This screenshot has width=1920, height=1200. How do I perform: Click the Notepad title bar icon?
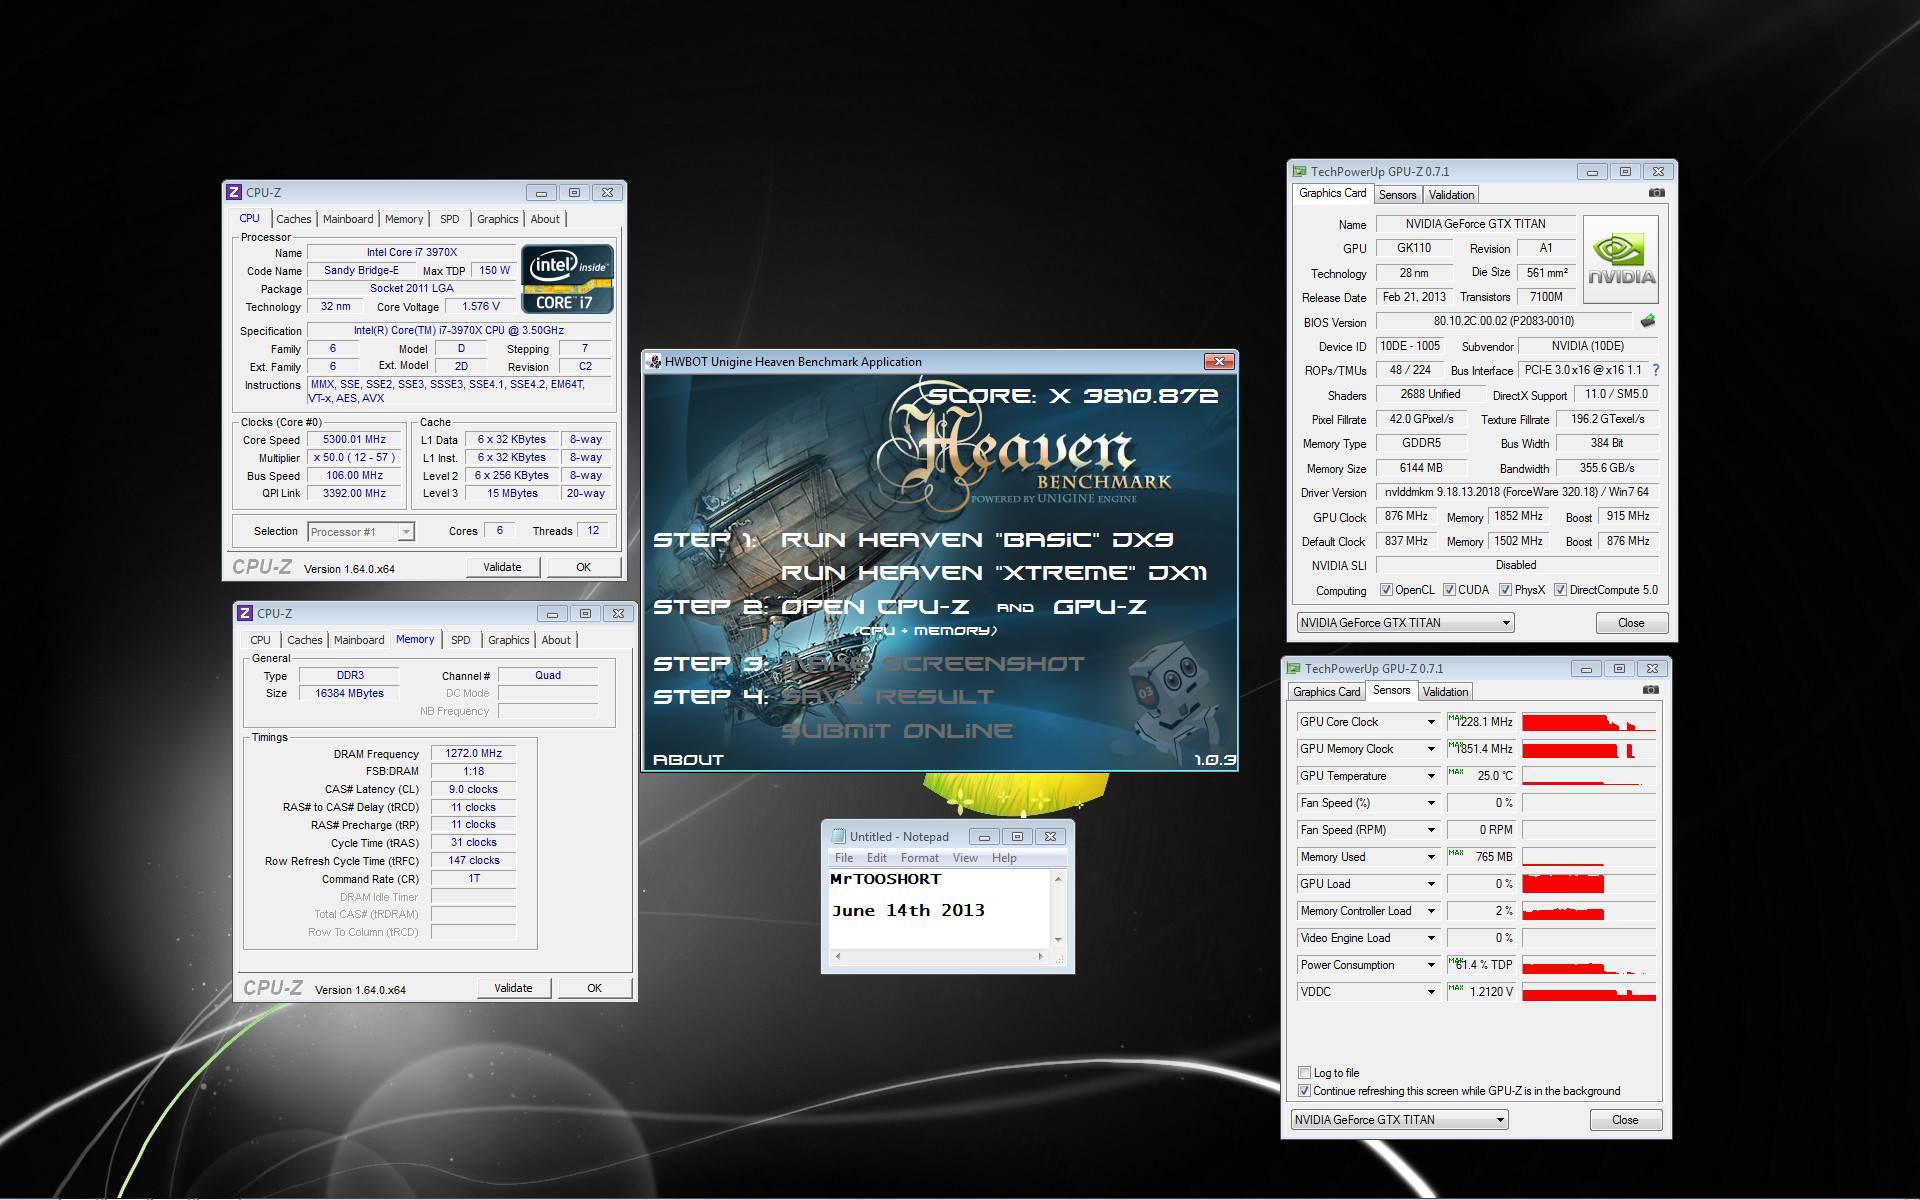[838, 837]
